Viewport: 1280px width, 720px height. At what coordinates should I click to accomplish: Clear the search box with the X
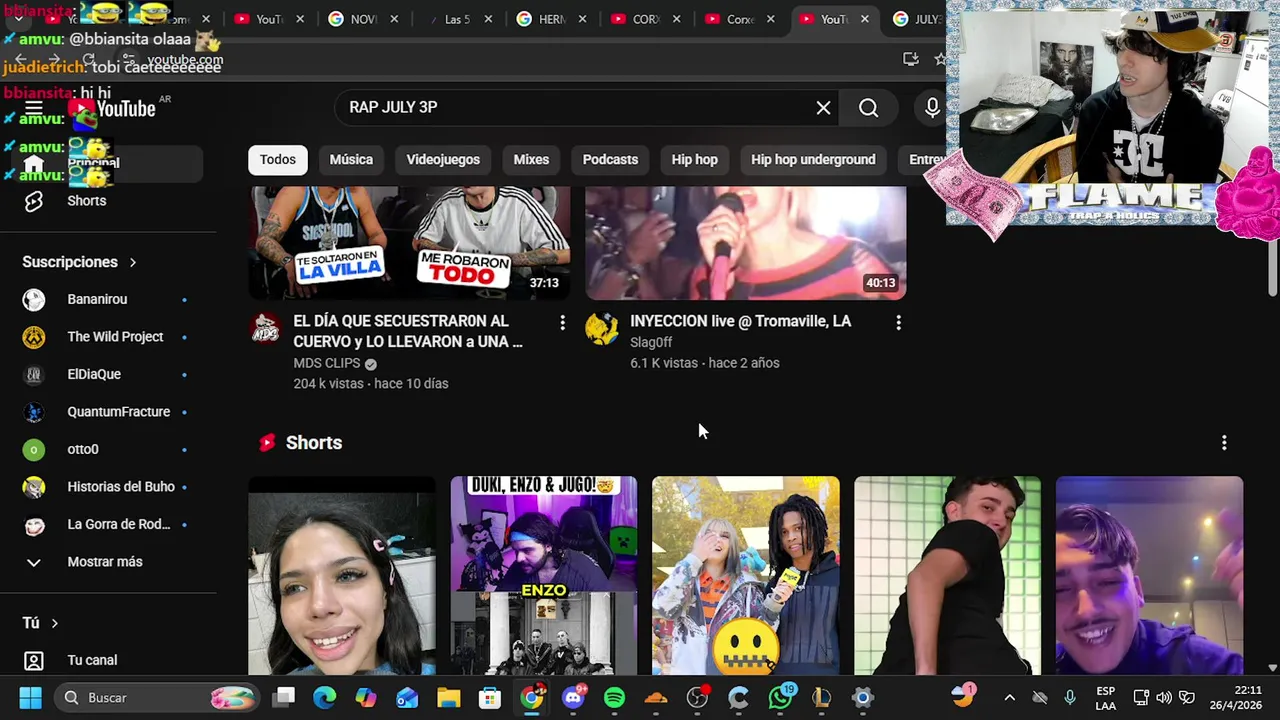pyautogui.click(x=823, y=108)
